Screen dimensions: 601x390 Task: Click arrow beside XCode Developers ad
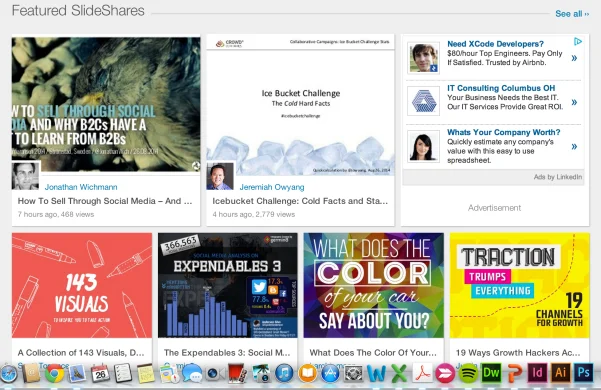tap(574, 58)
